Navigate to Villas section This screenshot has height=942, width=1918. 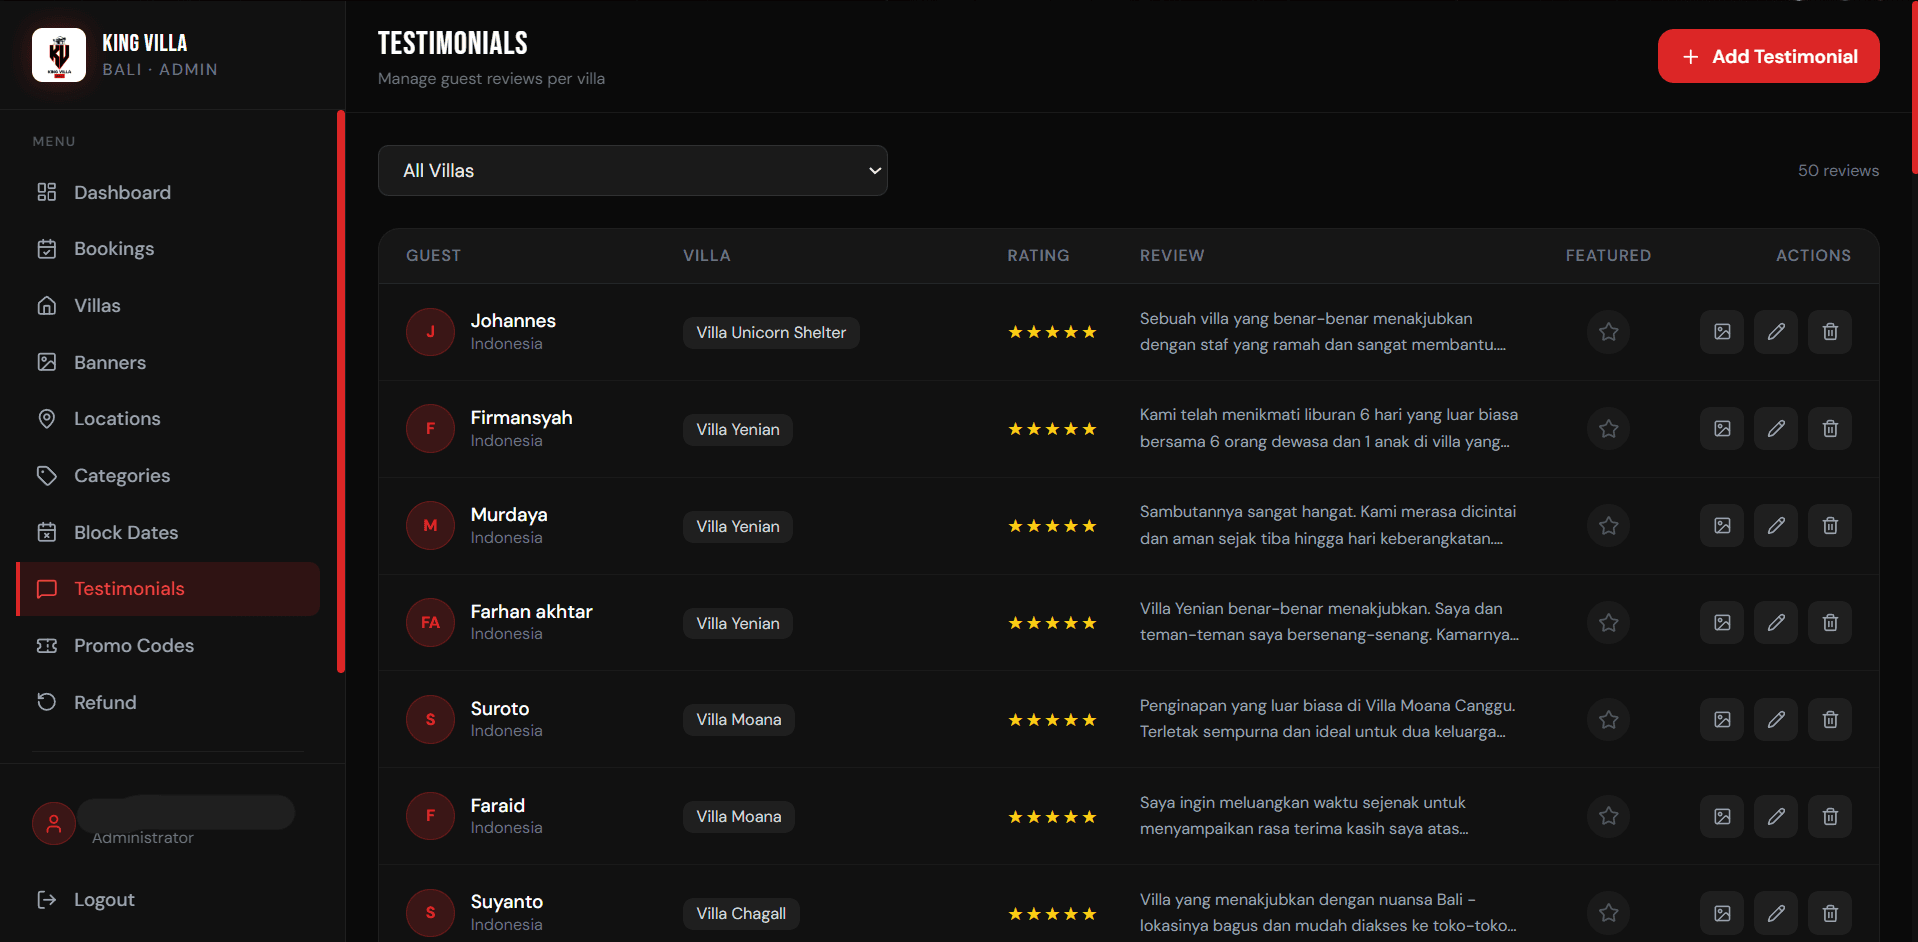168,306
